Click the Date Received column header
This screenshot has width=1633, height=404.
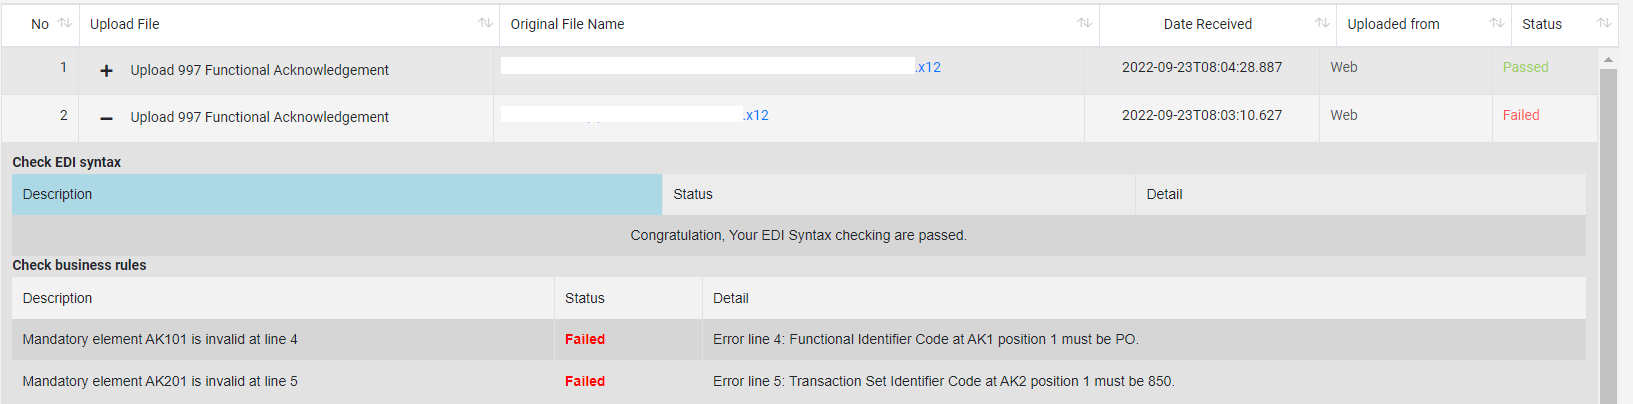(1207, 24)
